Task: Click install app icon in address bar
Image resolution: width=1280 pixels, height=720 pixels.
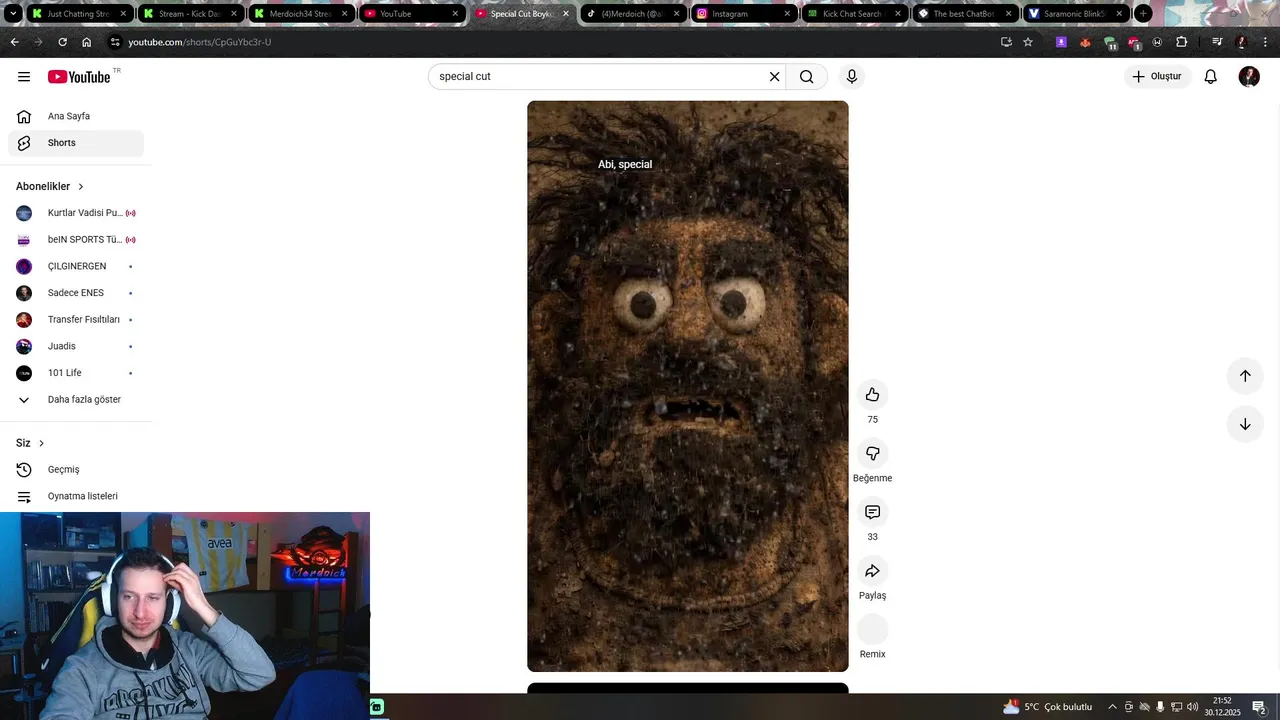Action: 1006,42
